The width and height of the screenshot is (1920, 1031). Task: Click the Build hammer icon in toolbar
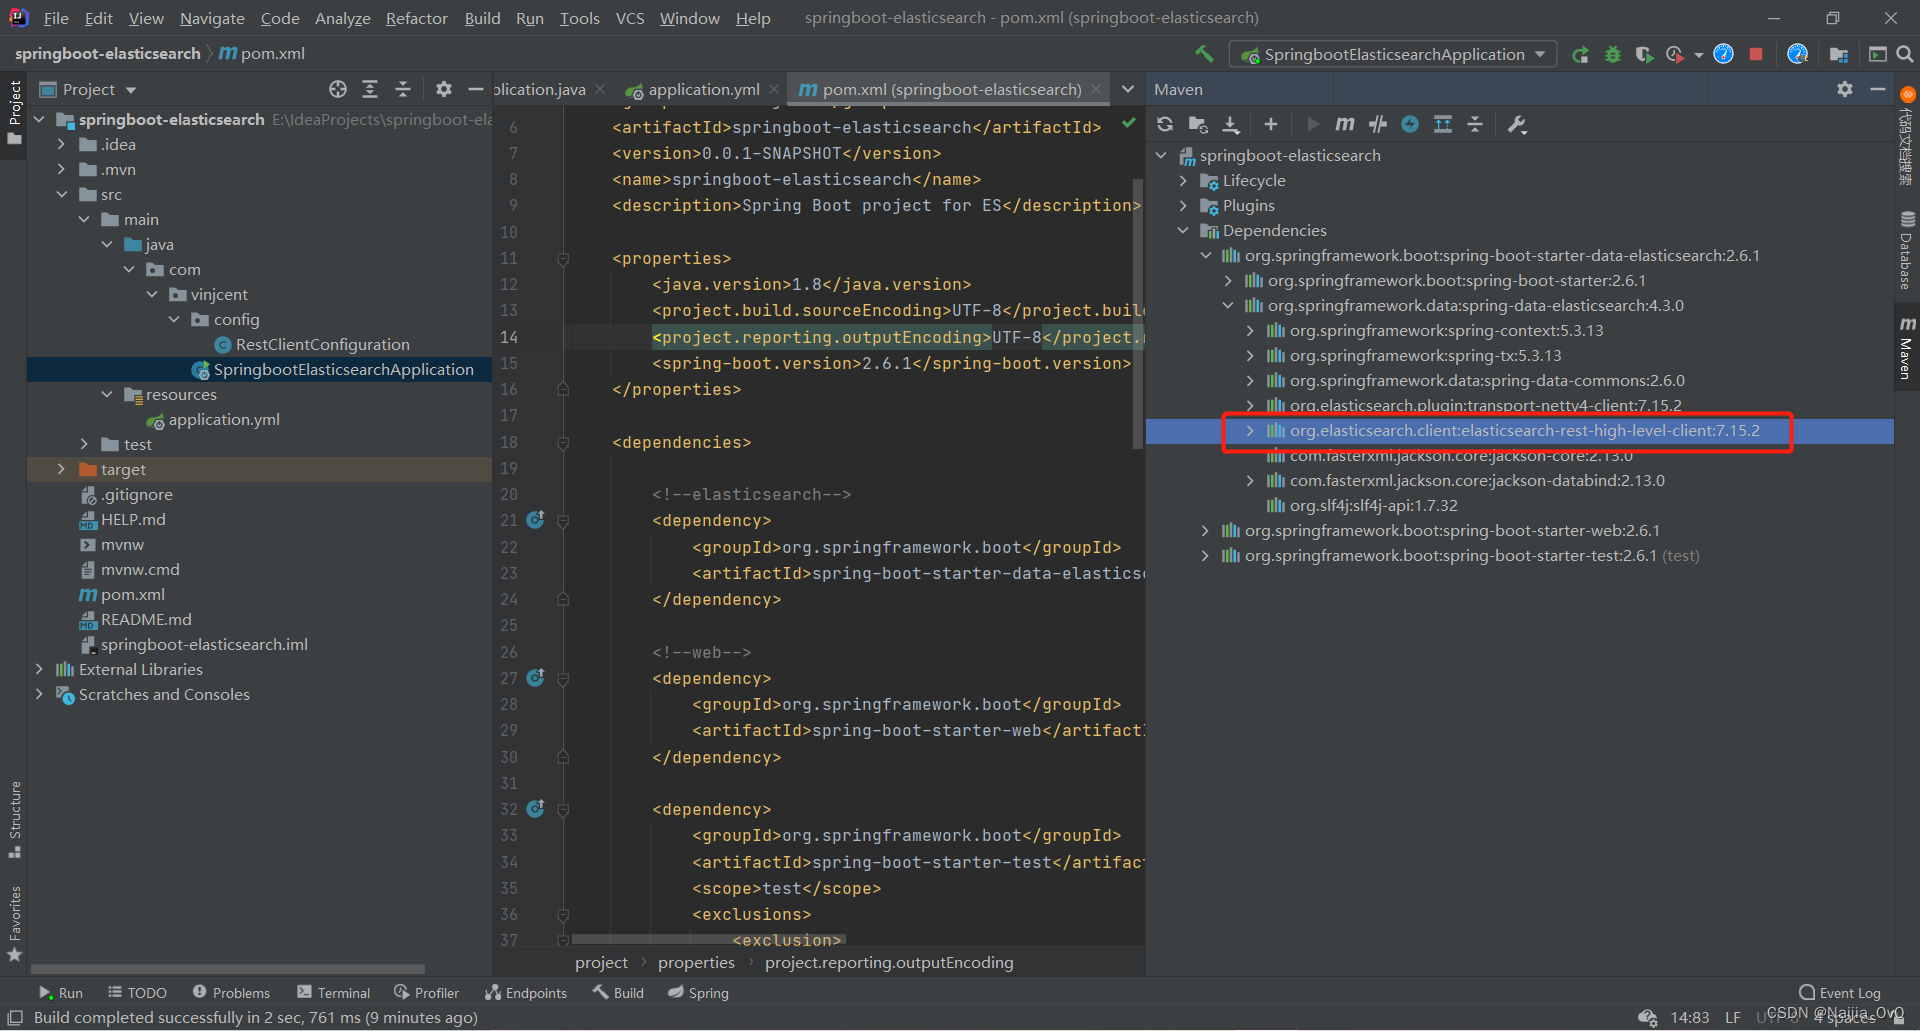(1204, 54)
